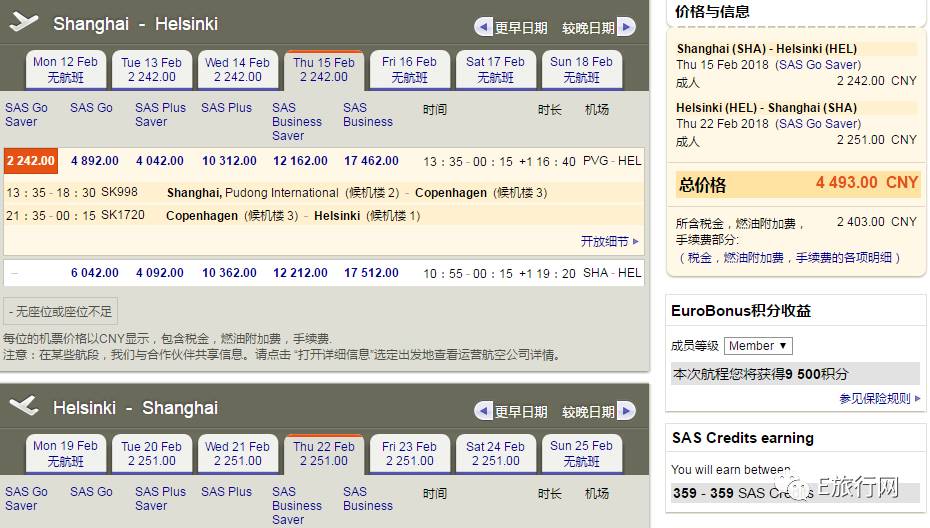Select Tue 20 Feb 2 251.00 tab

[x=152, y=453]
